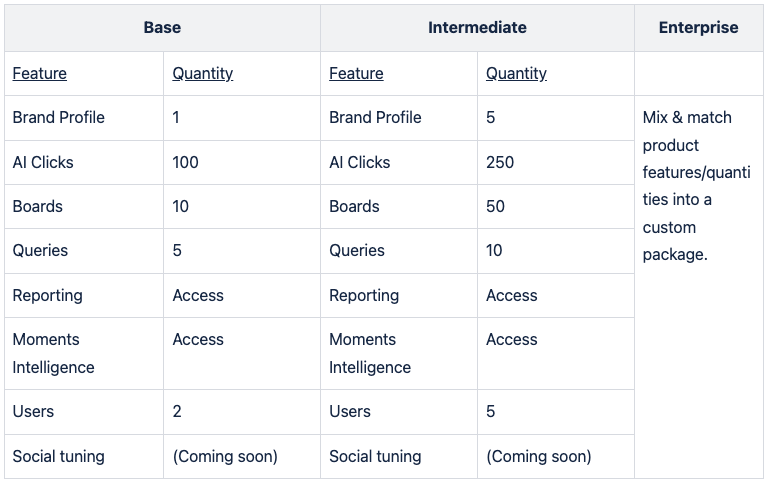Select Moments Intelligence cell in Base plan
Viewport: 769px width, 481px height.
click(x=54, y=353)
